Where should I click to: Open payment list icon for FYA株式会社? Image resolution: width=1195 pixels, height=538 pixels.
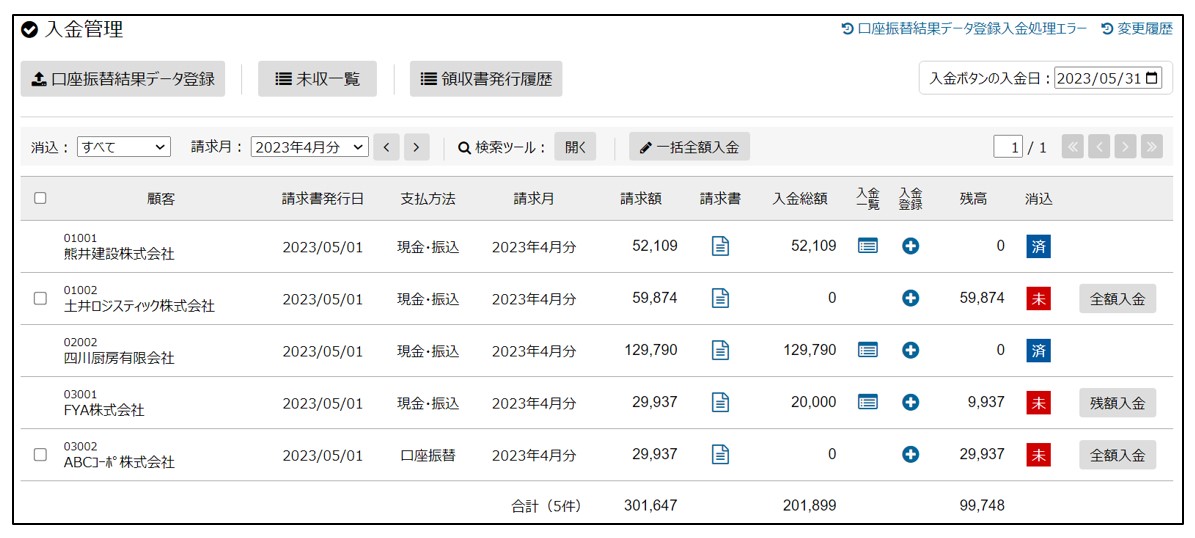[x=868, y=402]
